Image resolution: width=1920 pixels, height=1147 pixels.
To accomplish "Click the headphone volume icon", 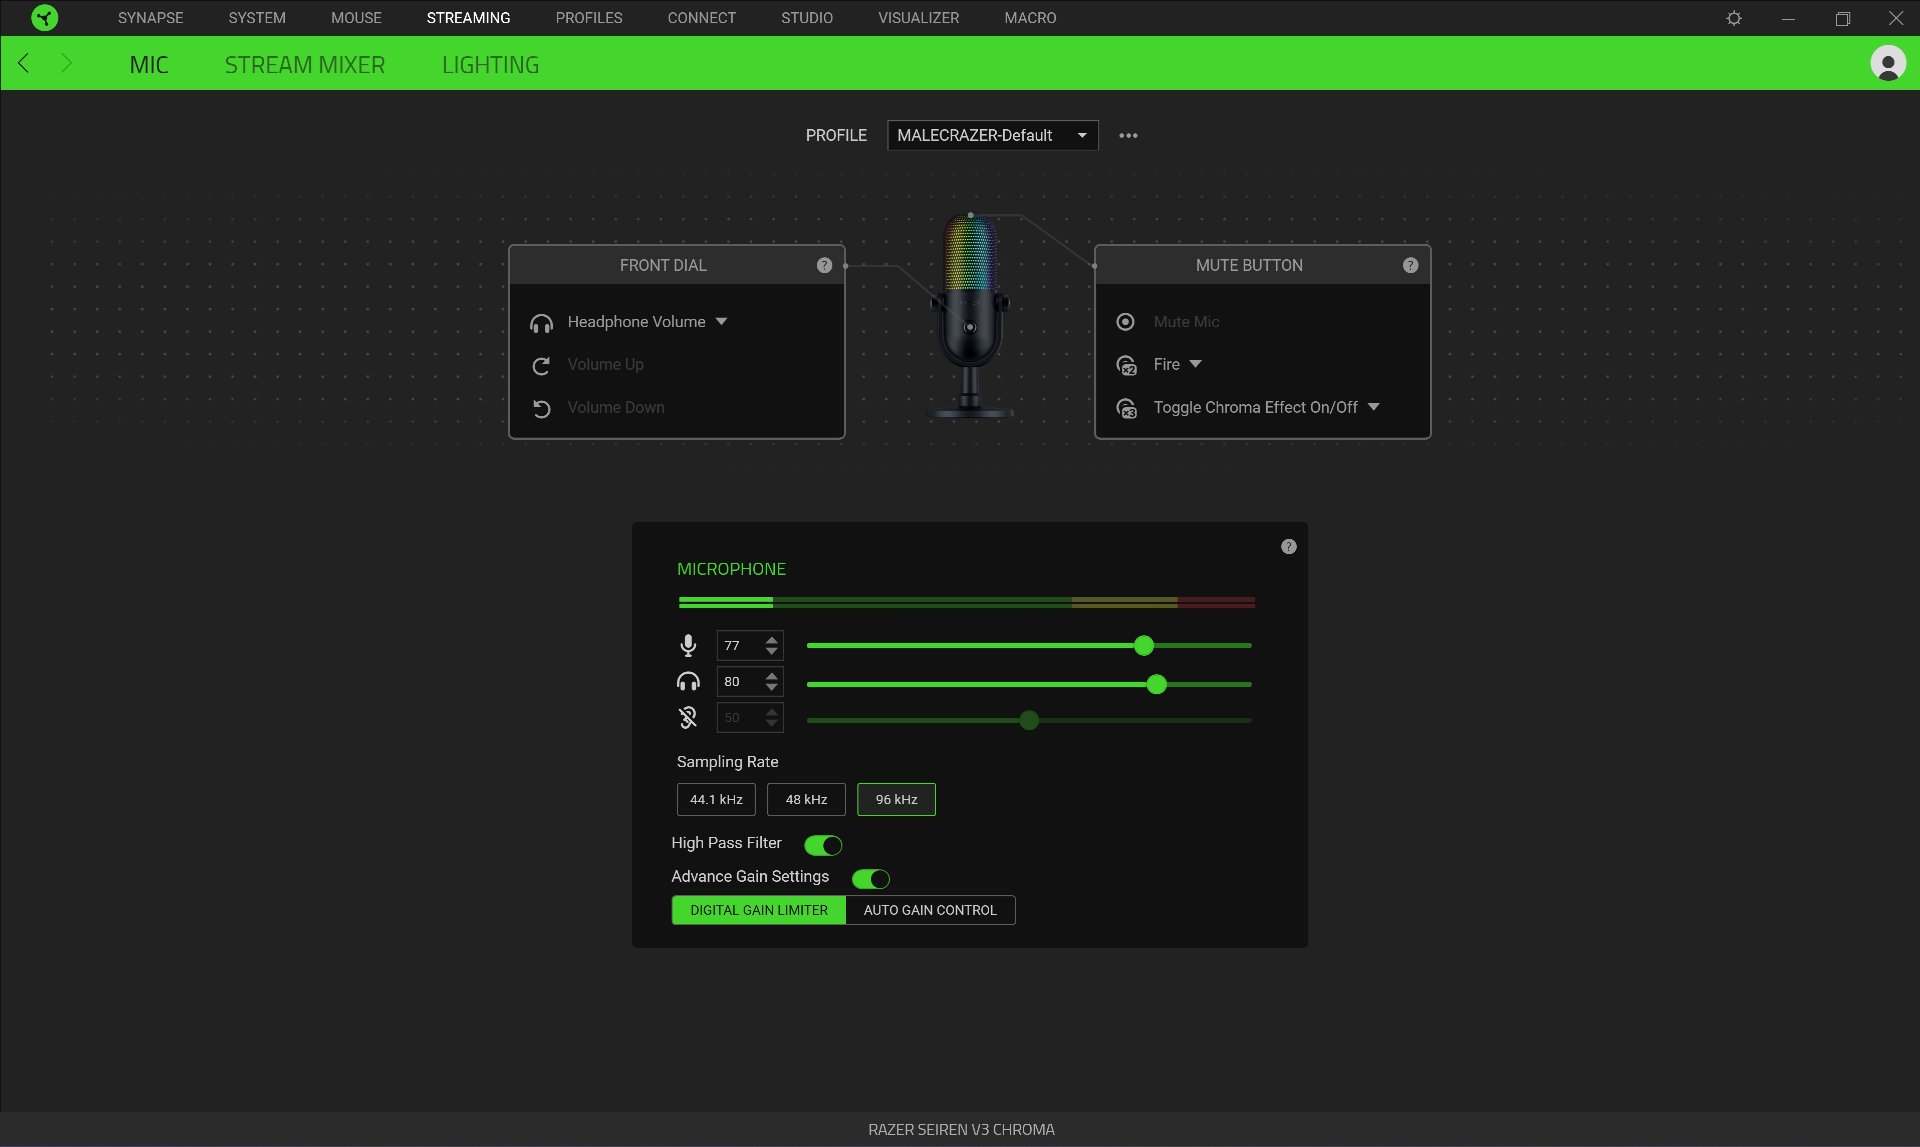I will (688, 682).
